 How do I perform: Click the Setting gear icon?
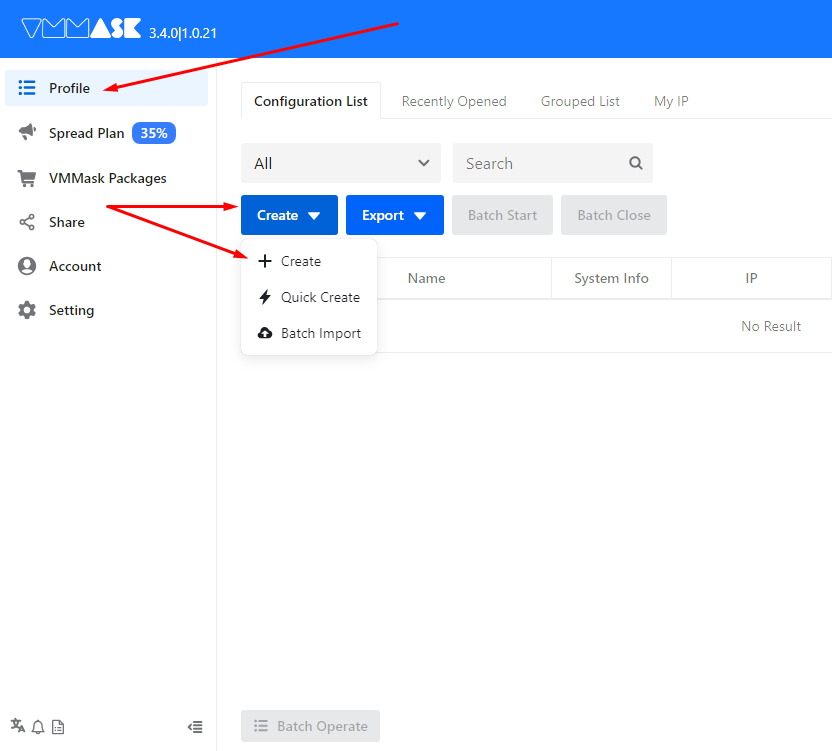coord(27,310)
